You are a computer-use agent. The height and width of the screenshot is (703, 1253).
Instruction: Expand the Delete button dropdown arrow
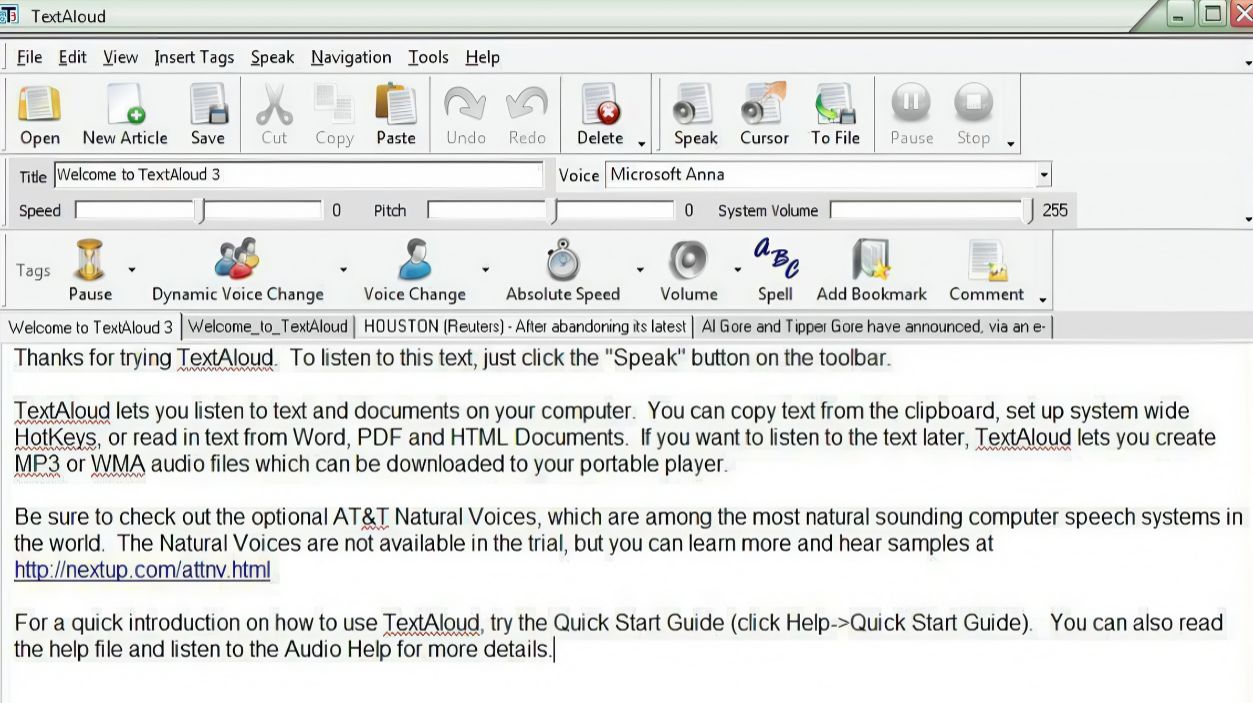tap(642, 144)
